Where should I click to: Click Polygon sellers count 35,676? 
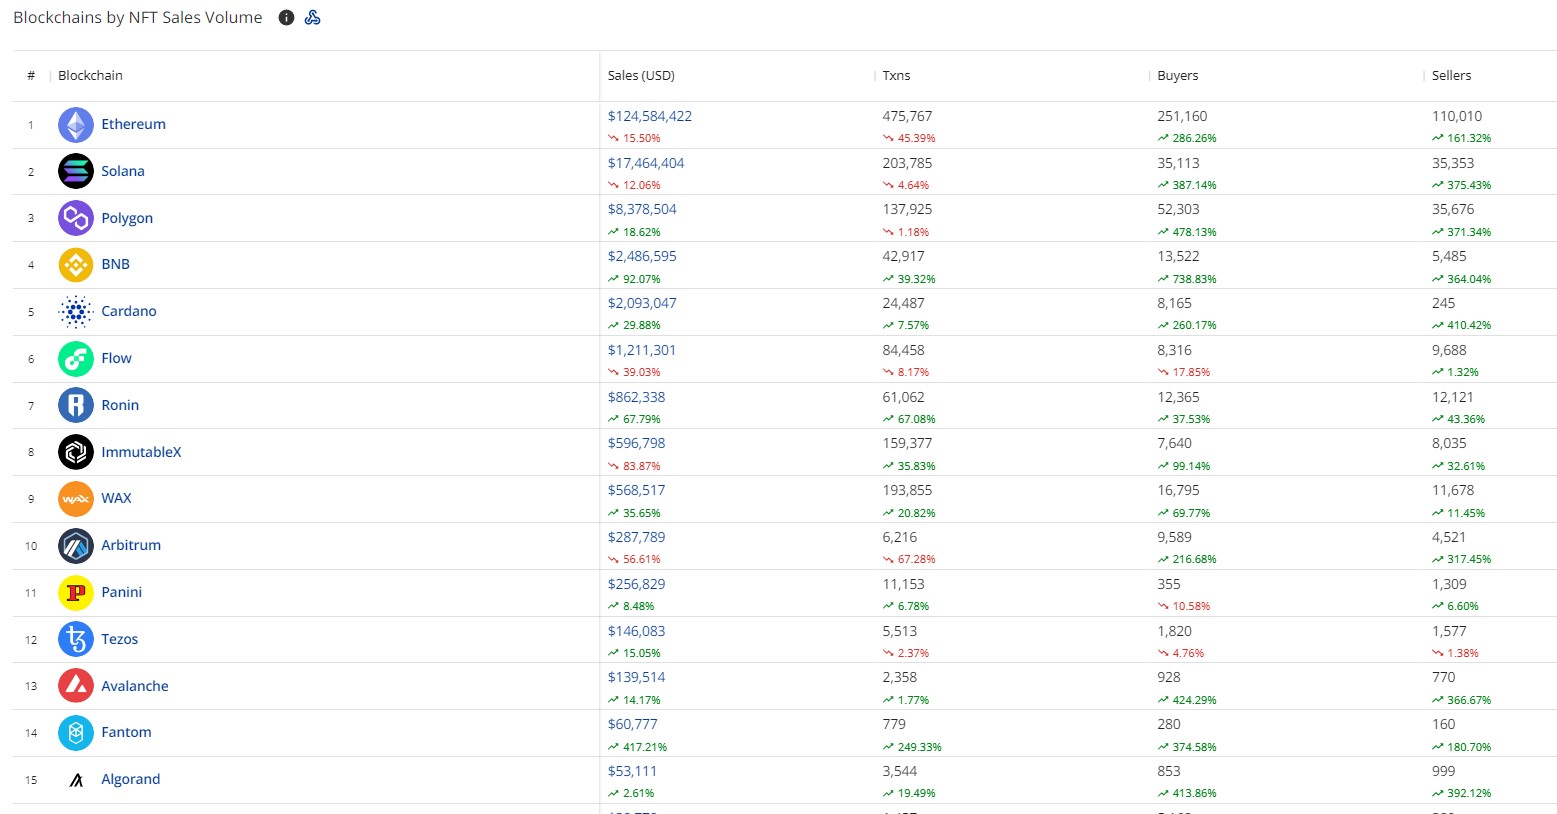click(x=1453, y=209)
